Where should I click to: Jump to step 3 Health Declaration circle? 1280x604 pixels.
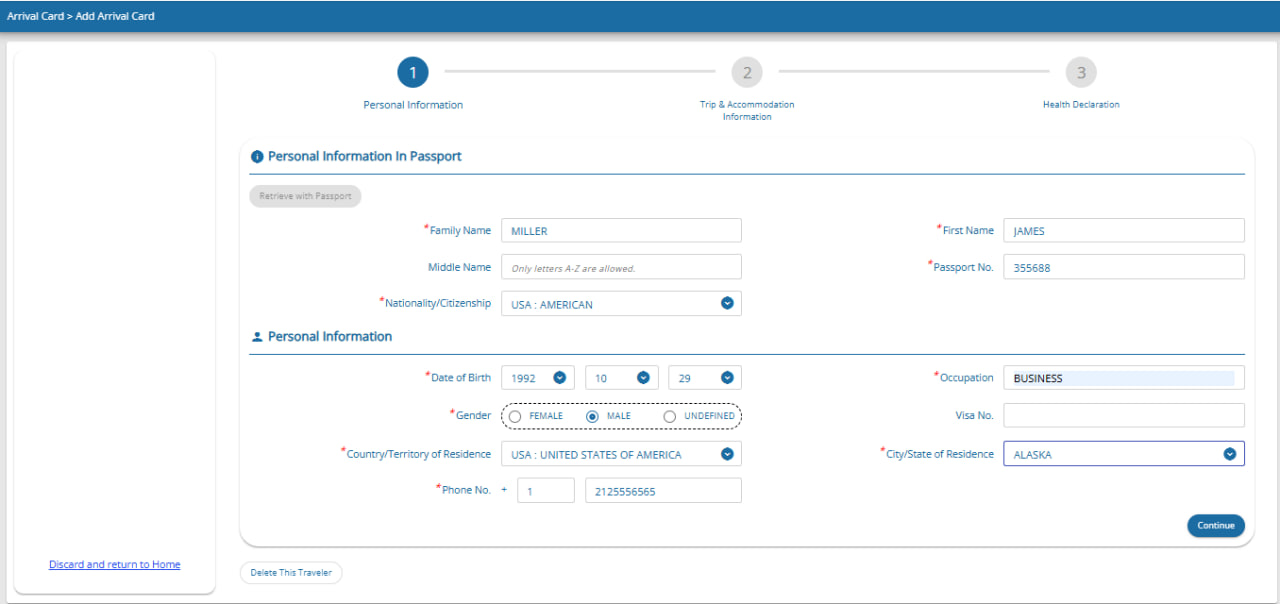1081,72
